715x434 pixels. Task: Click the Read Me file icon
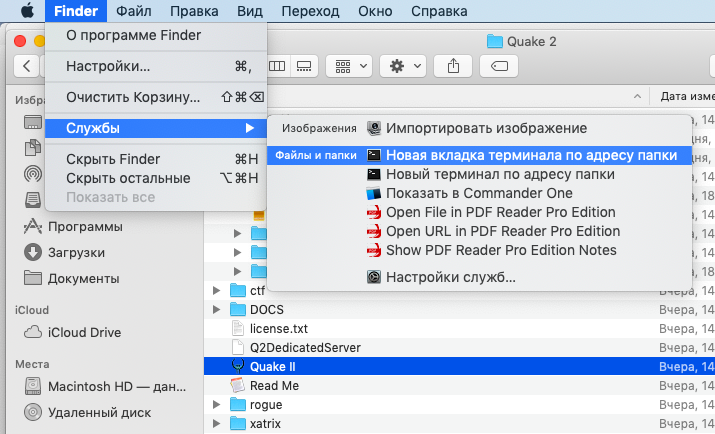click(x=238, y=386)
